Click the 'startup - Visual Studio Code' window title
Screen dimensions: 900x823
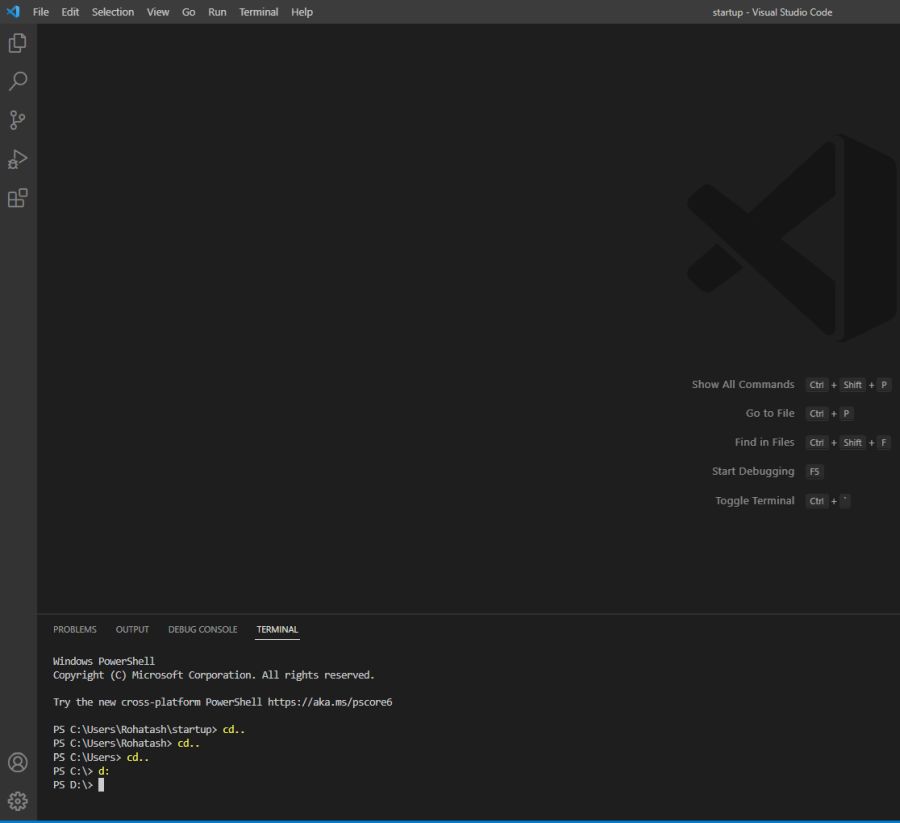(772, 12)
